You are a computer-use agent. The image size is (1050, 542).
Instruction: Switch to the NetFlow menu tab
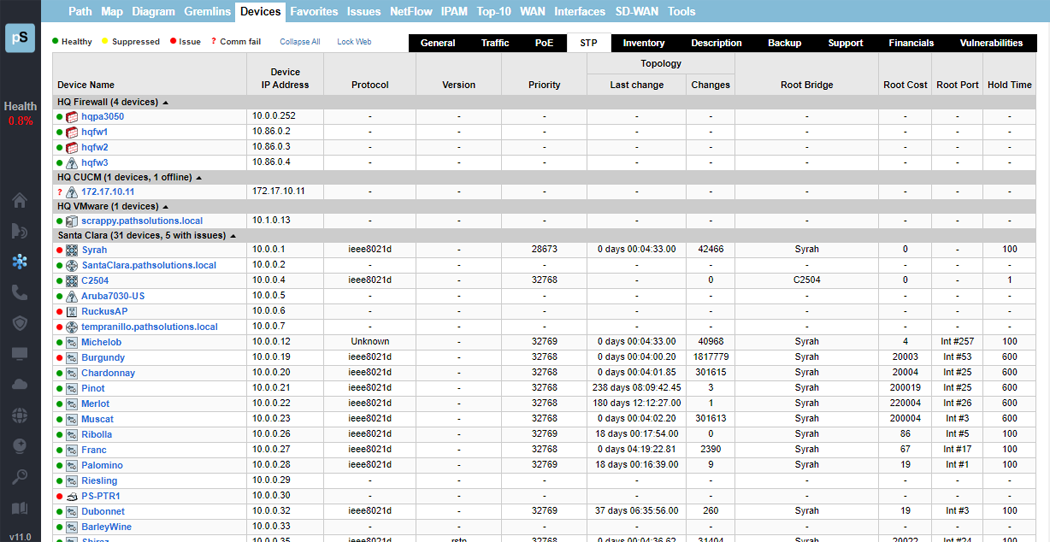tap(411, 12)
